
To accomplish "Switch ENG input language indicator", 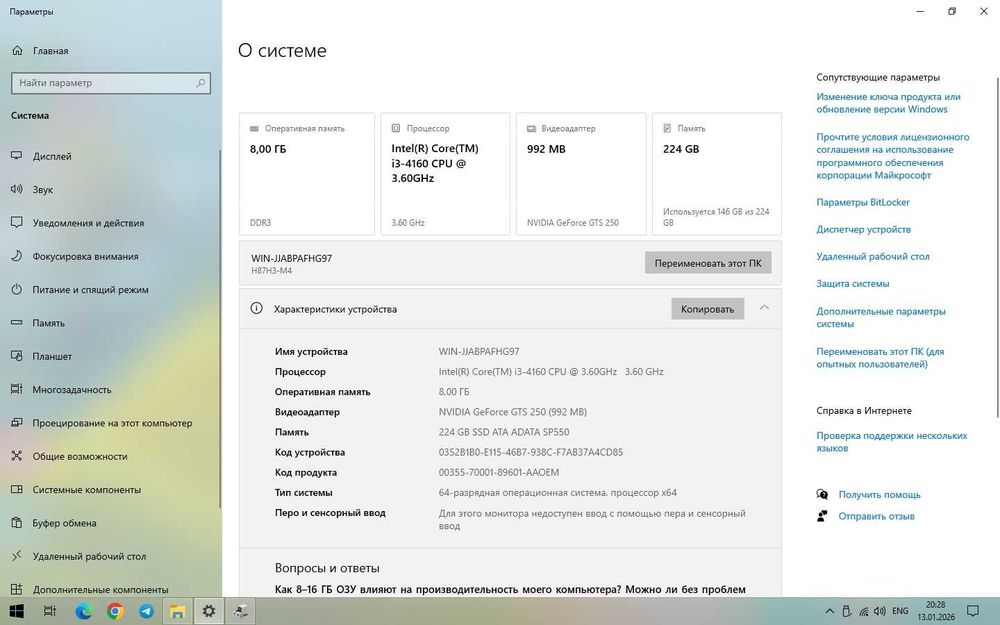I will click(900, 611).
